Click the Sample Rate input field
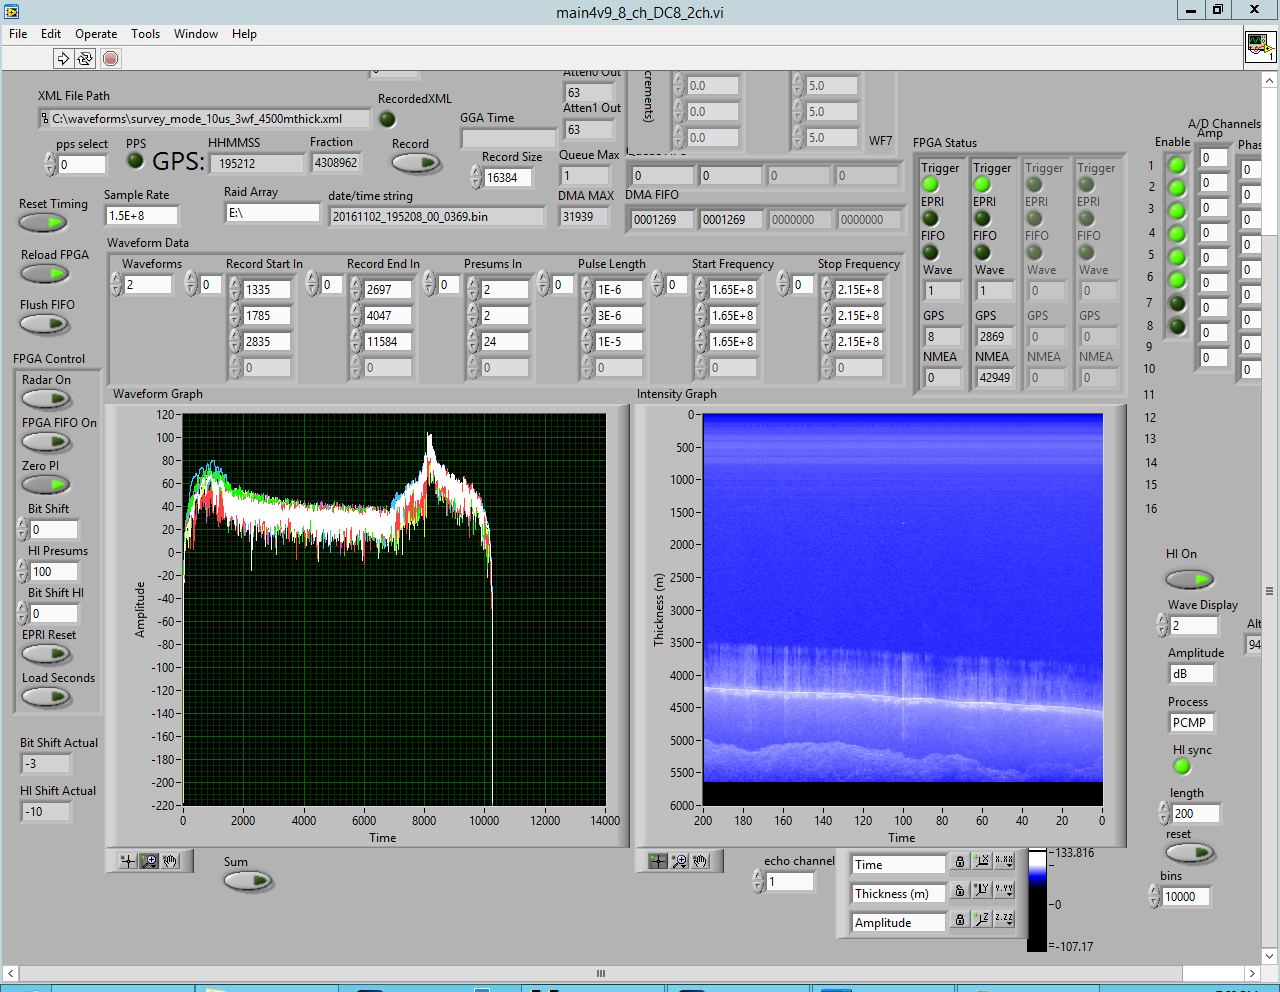 (141, 216)
